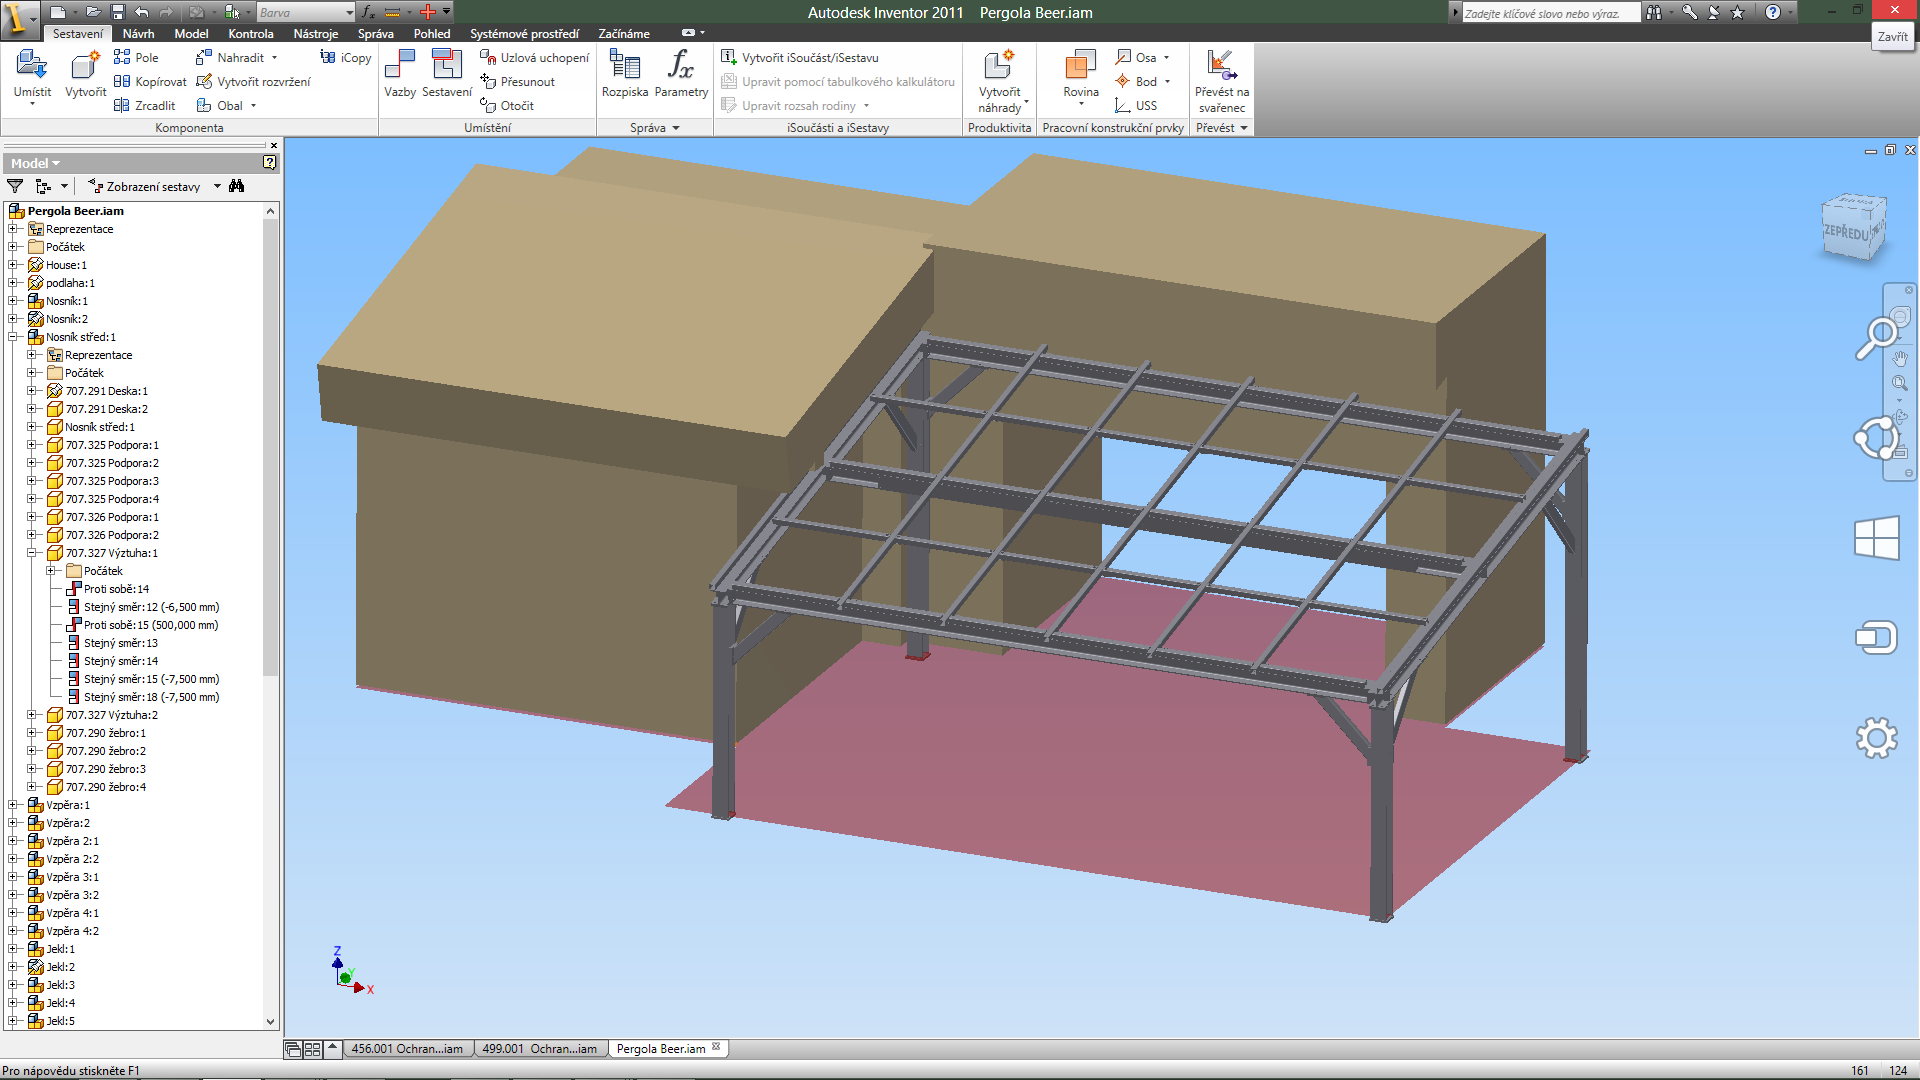Expand the House:1 tree node

coord(14,265)
